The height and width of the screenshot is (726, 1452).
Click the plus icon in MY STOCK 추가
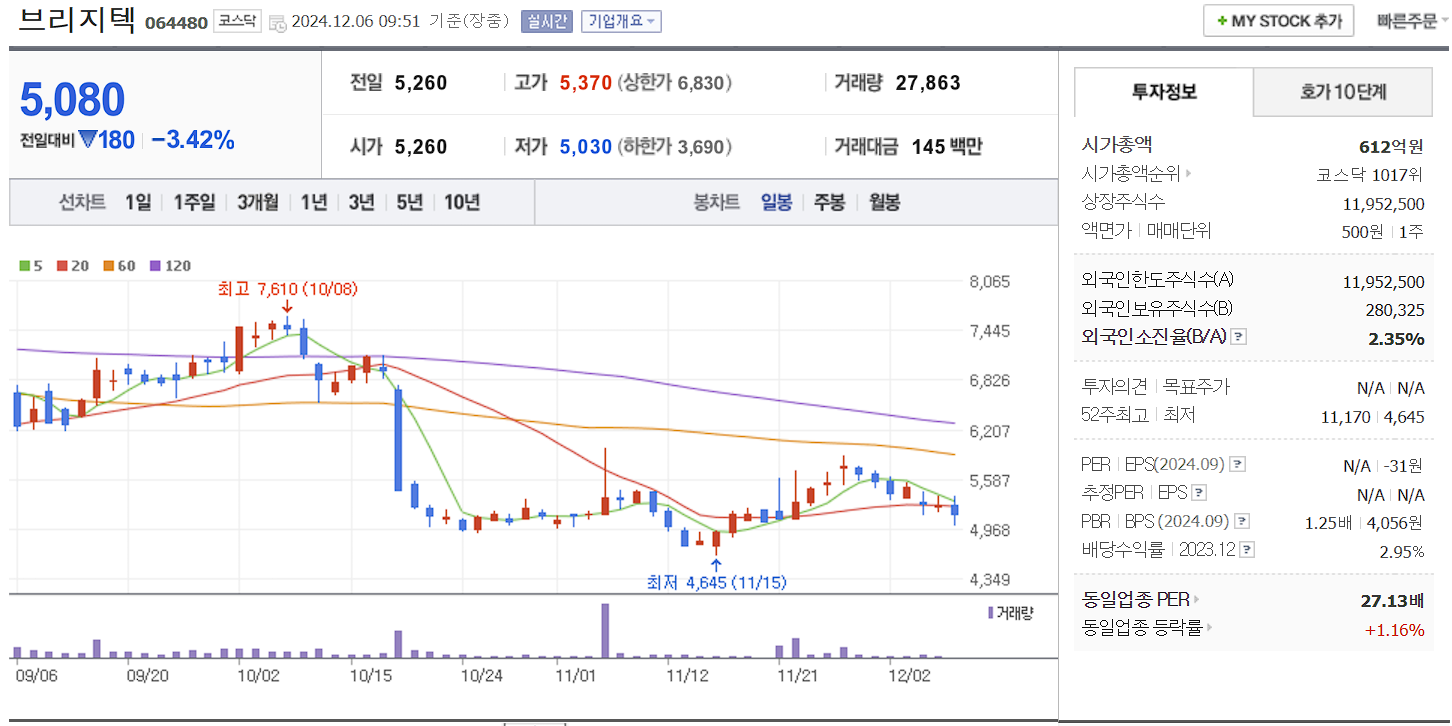(x=1221, y=20)
